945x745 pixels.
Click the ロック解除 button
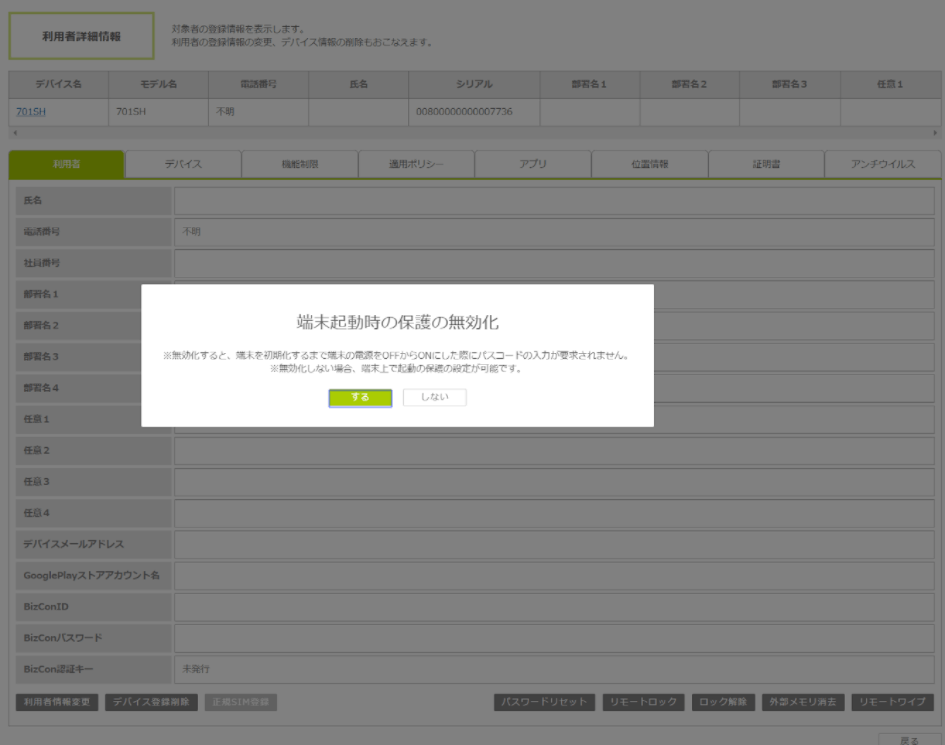pos(723,702)
